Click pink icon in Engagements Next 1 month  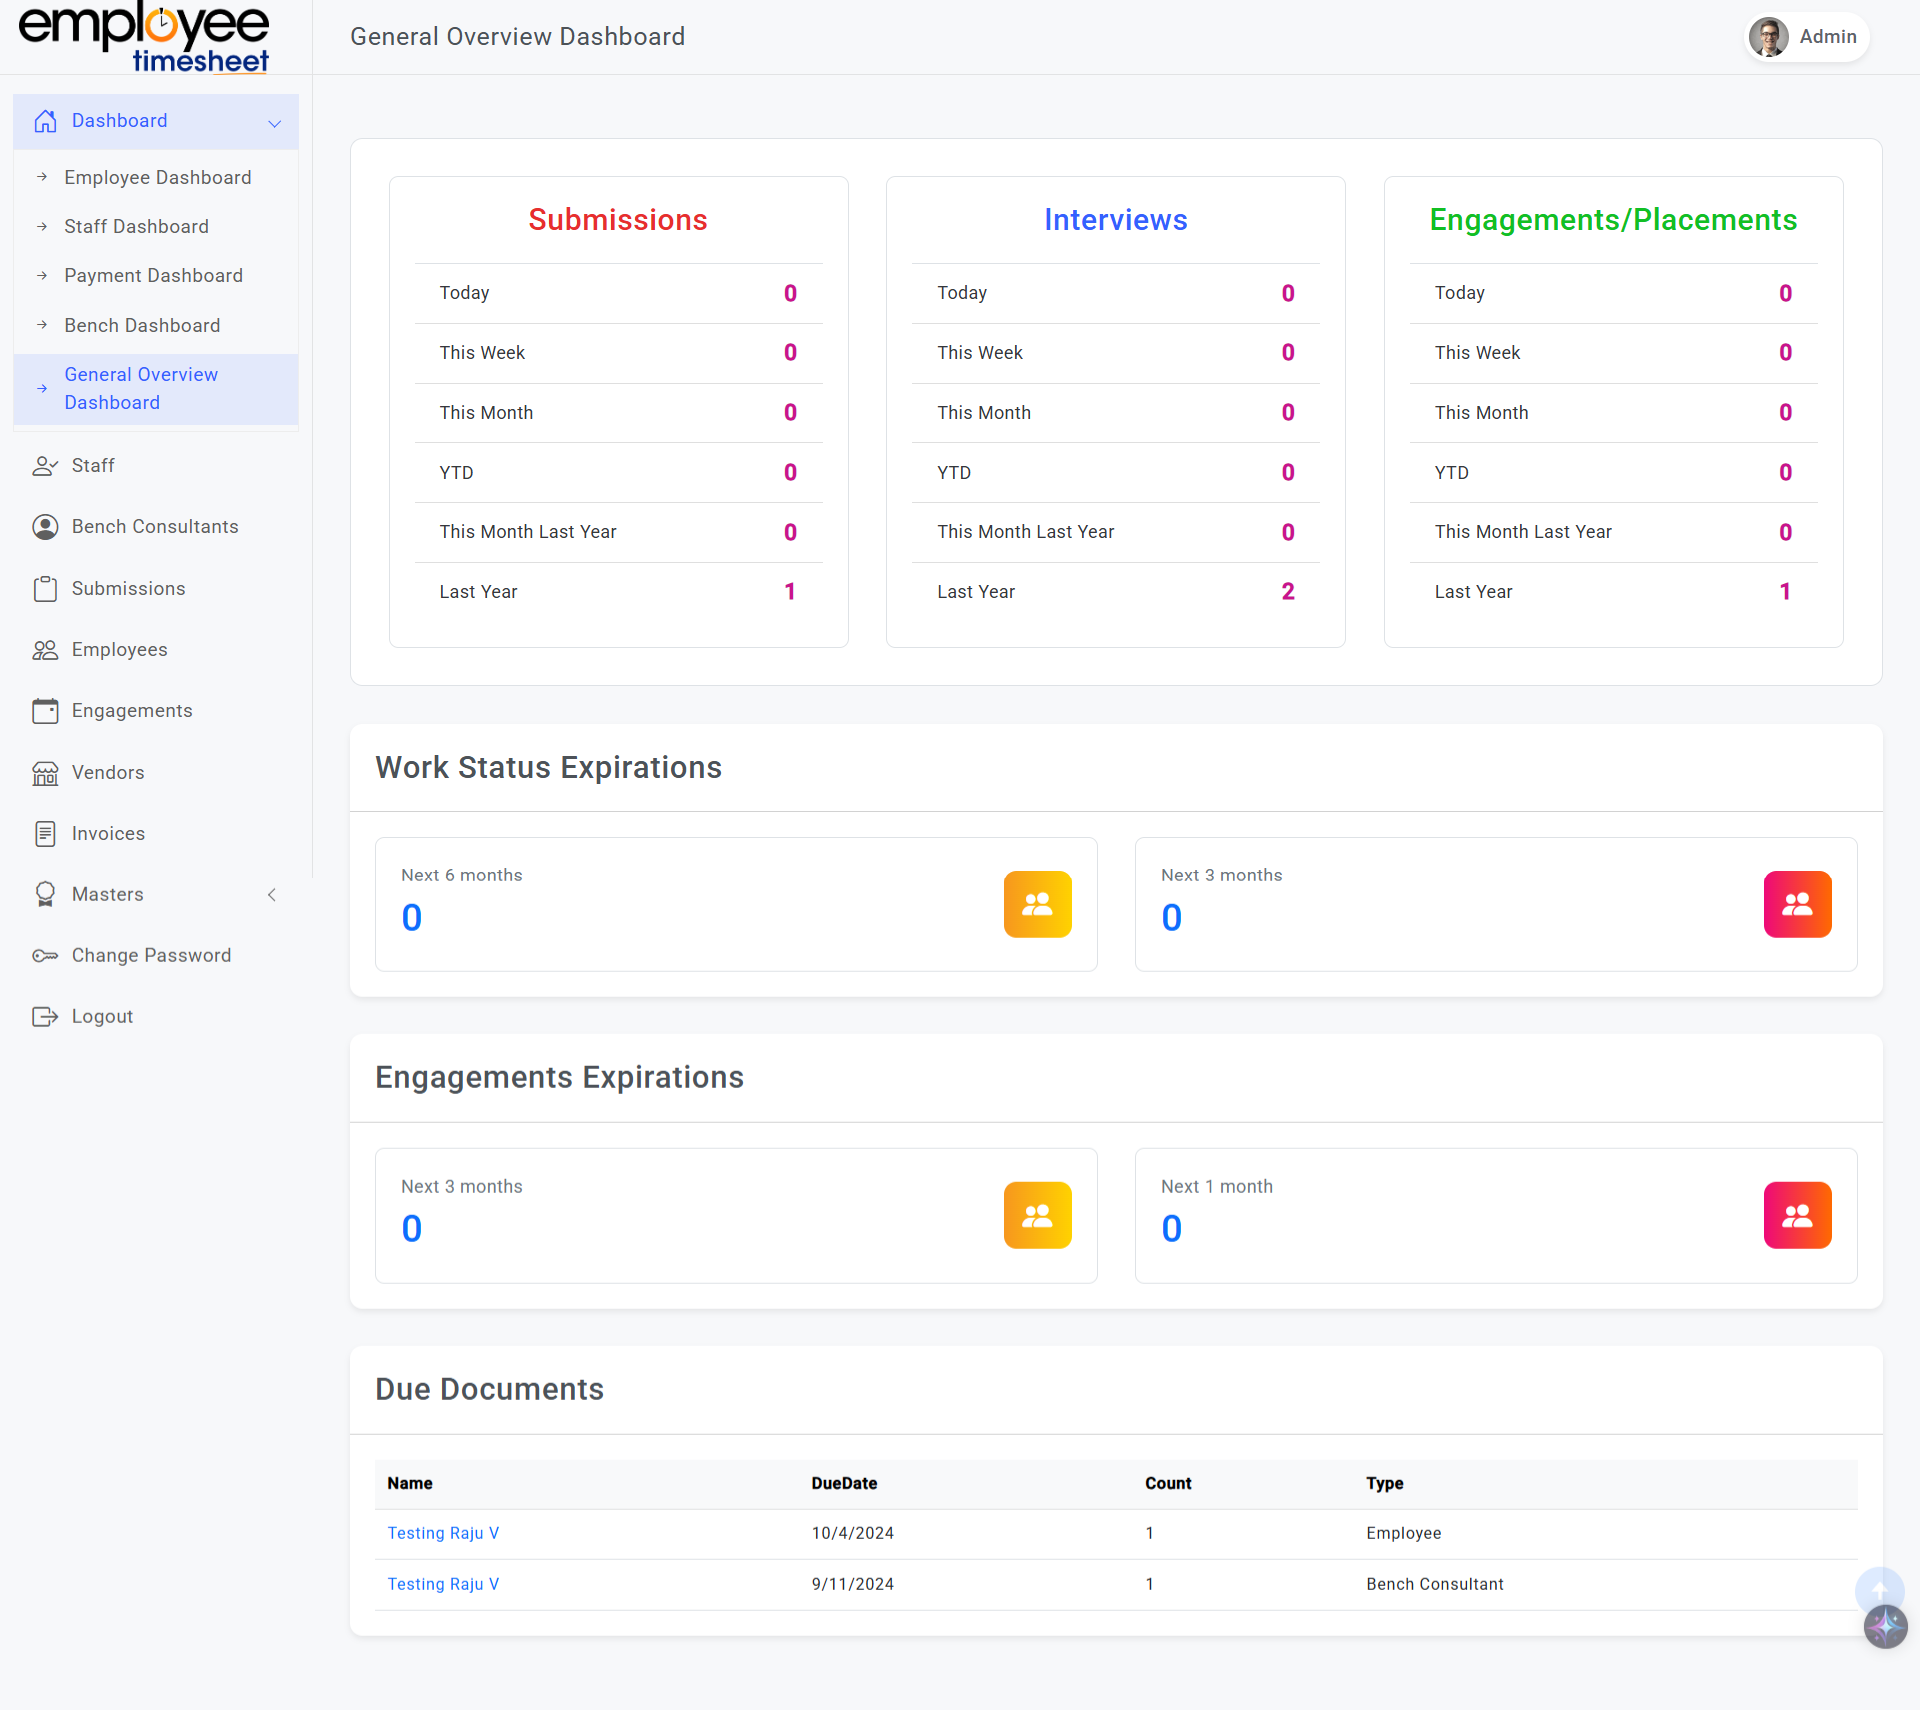point(1797,1215)
